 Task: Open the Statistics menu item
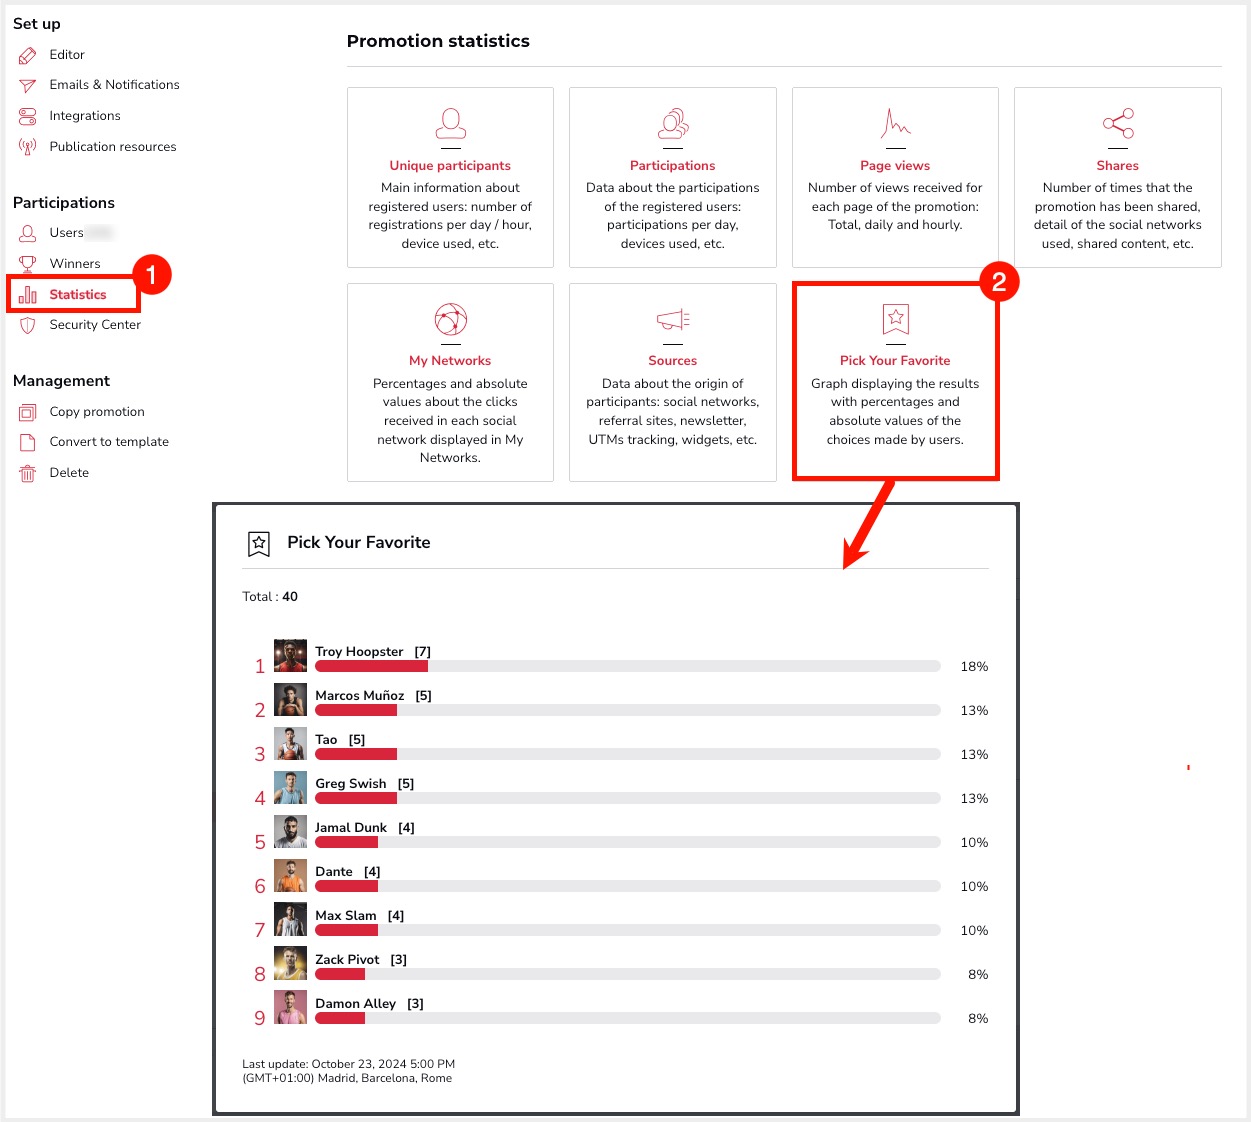click(x=77, y=295)
